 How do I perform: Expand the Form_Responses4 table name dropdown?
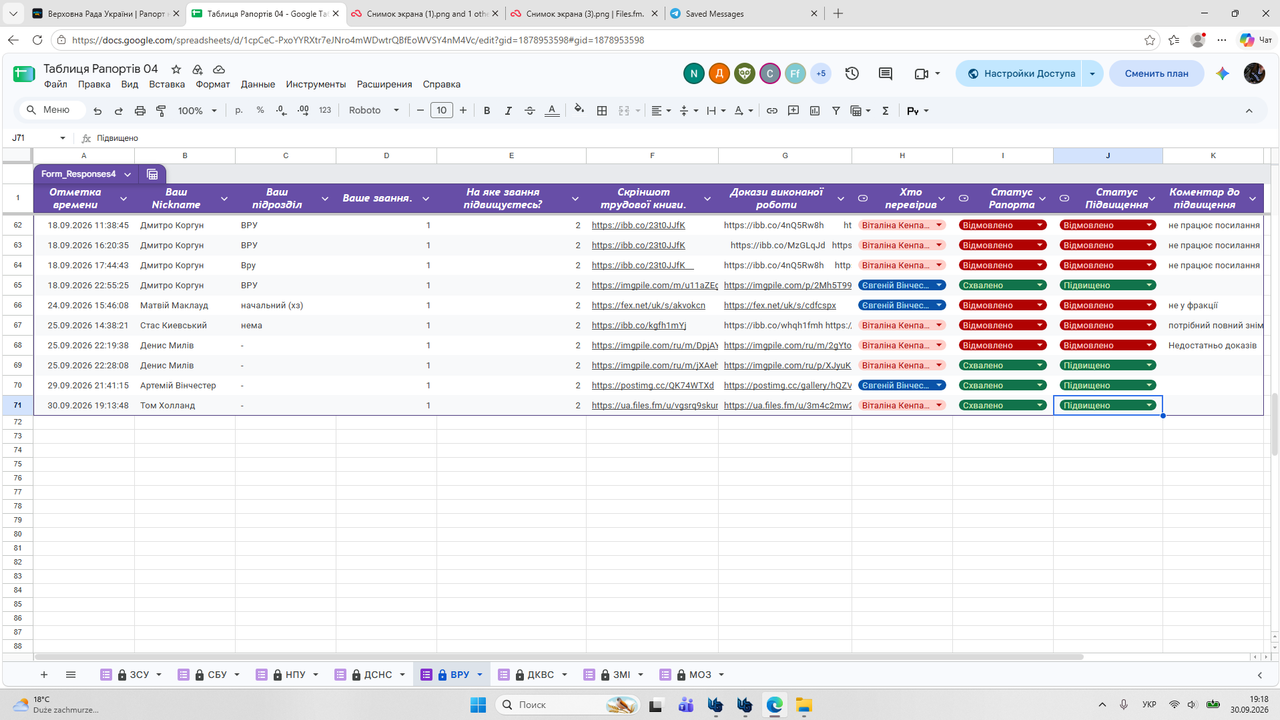(128, 174)
